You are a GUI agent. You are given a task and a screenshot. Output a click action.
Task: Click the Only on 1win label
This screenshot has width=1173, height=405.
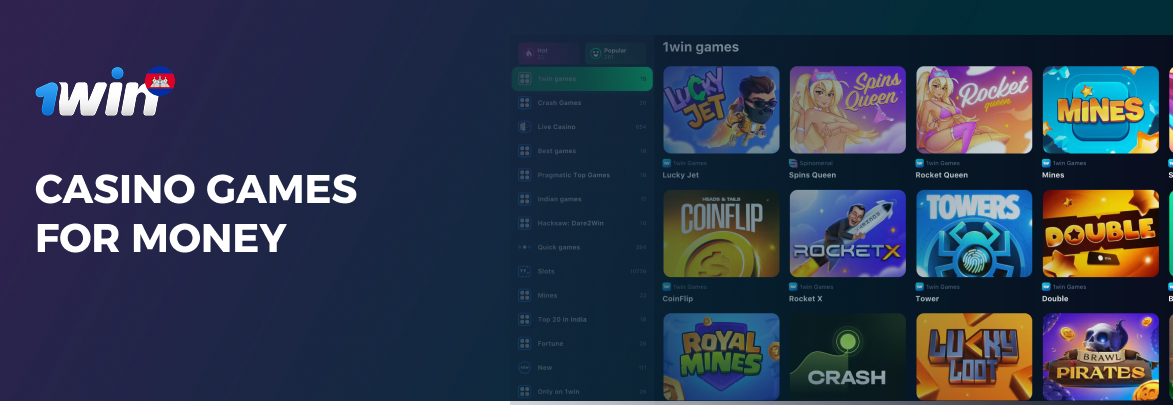[x=558, y=392]
